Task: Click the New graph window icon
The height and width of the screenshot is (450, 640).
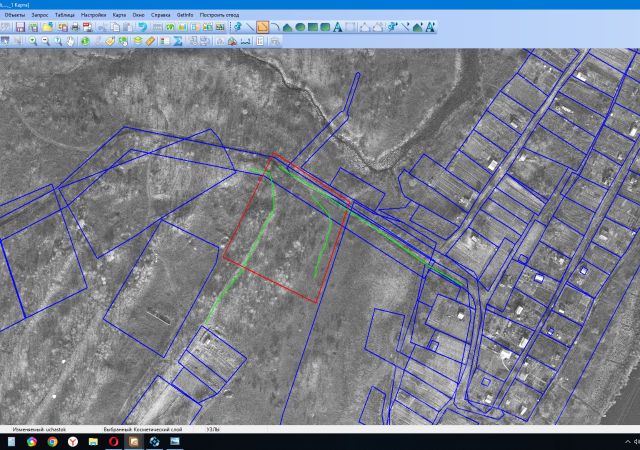Action: [182, 27]
